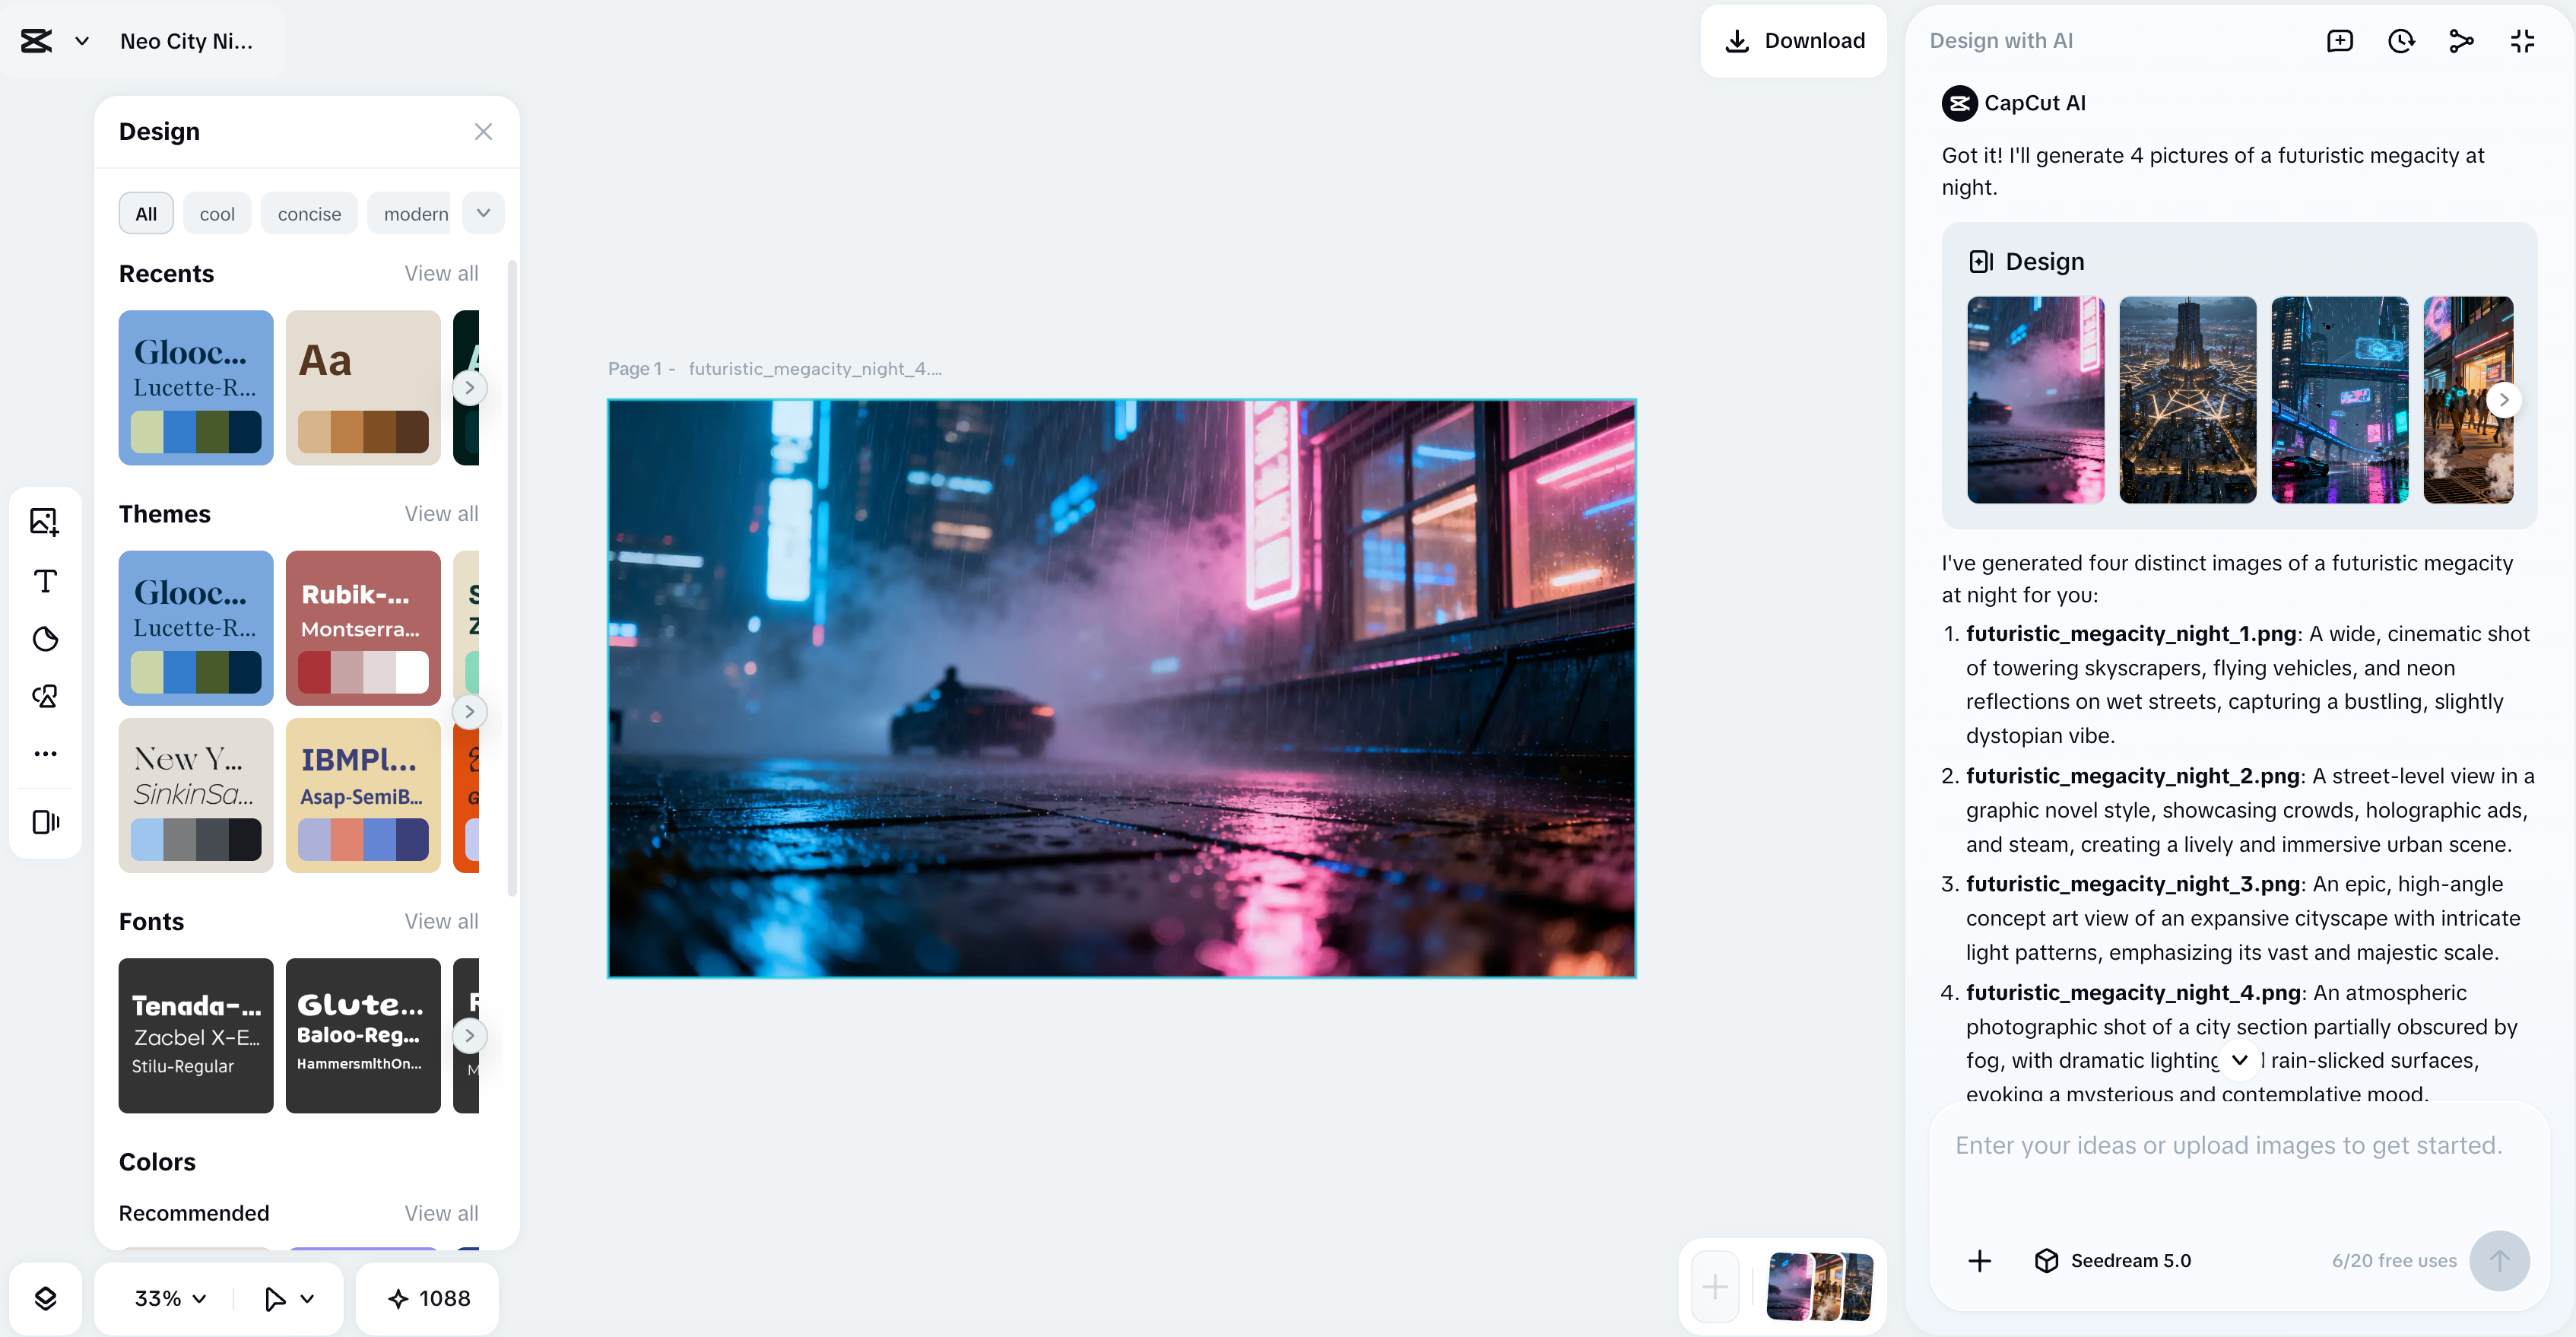The width and height of the screenshot is (2576, 1337).
Task: Click the sticker/pie element icon
Action: [45, 639]
